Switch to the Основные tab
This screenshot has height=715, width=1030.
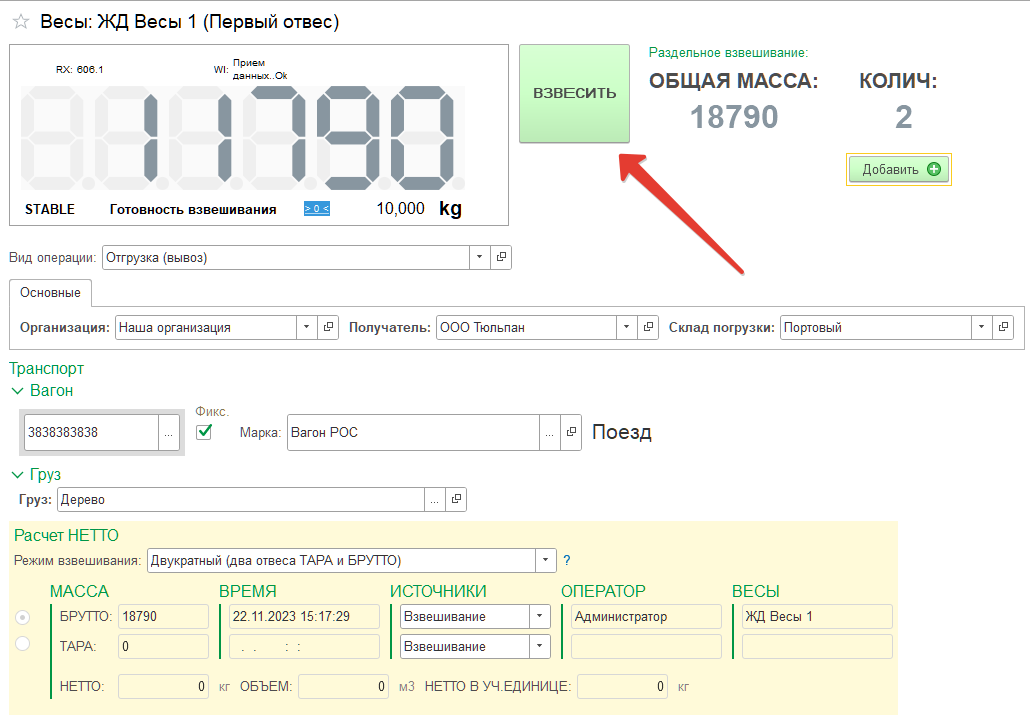(50, 293)
